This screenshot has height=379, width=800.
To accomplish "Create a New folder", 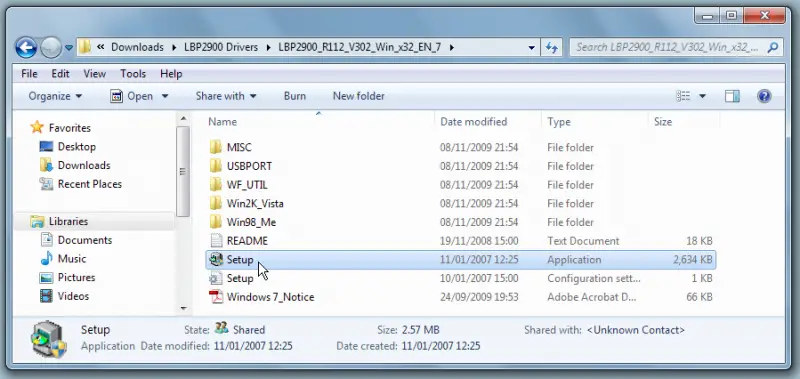I will coord(359,96).
